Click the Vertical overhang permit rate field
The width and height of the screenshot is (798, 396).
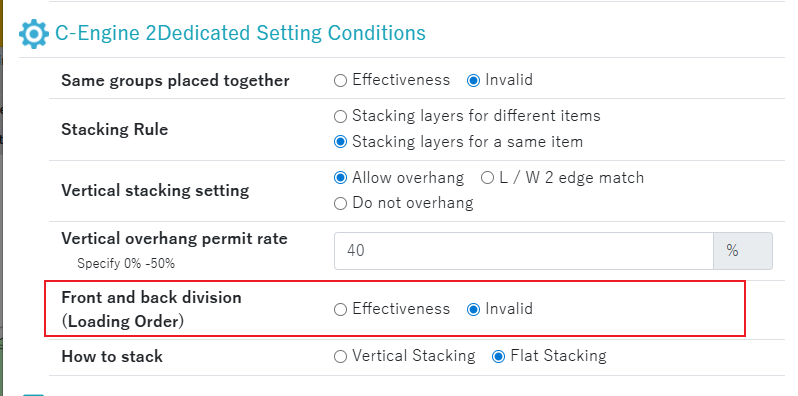(524, 251)
